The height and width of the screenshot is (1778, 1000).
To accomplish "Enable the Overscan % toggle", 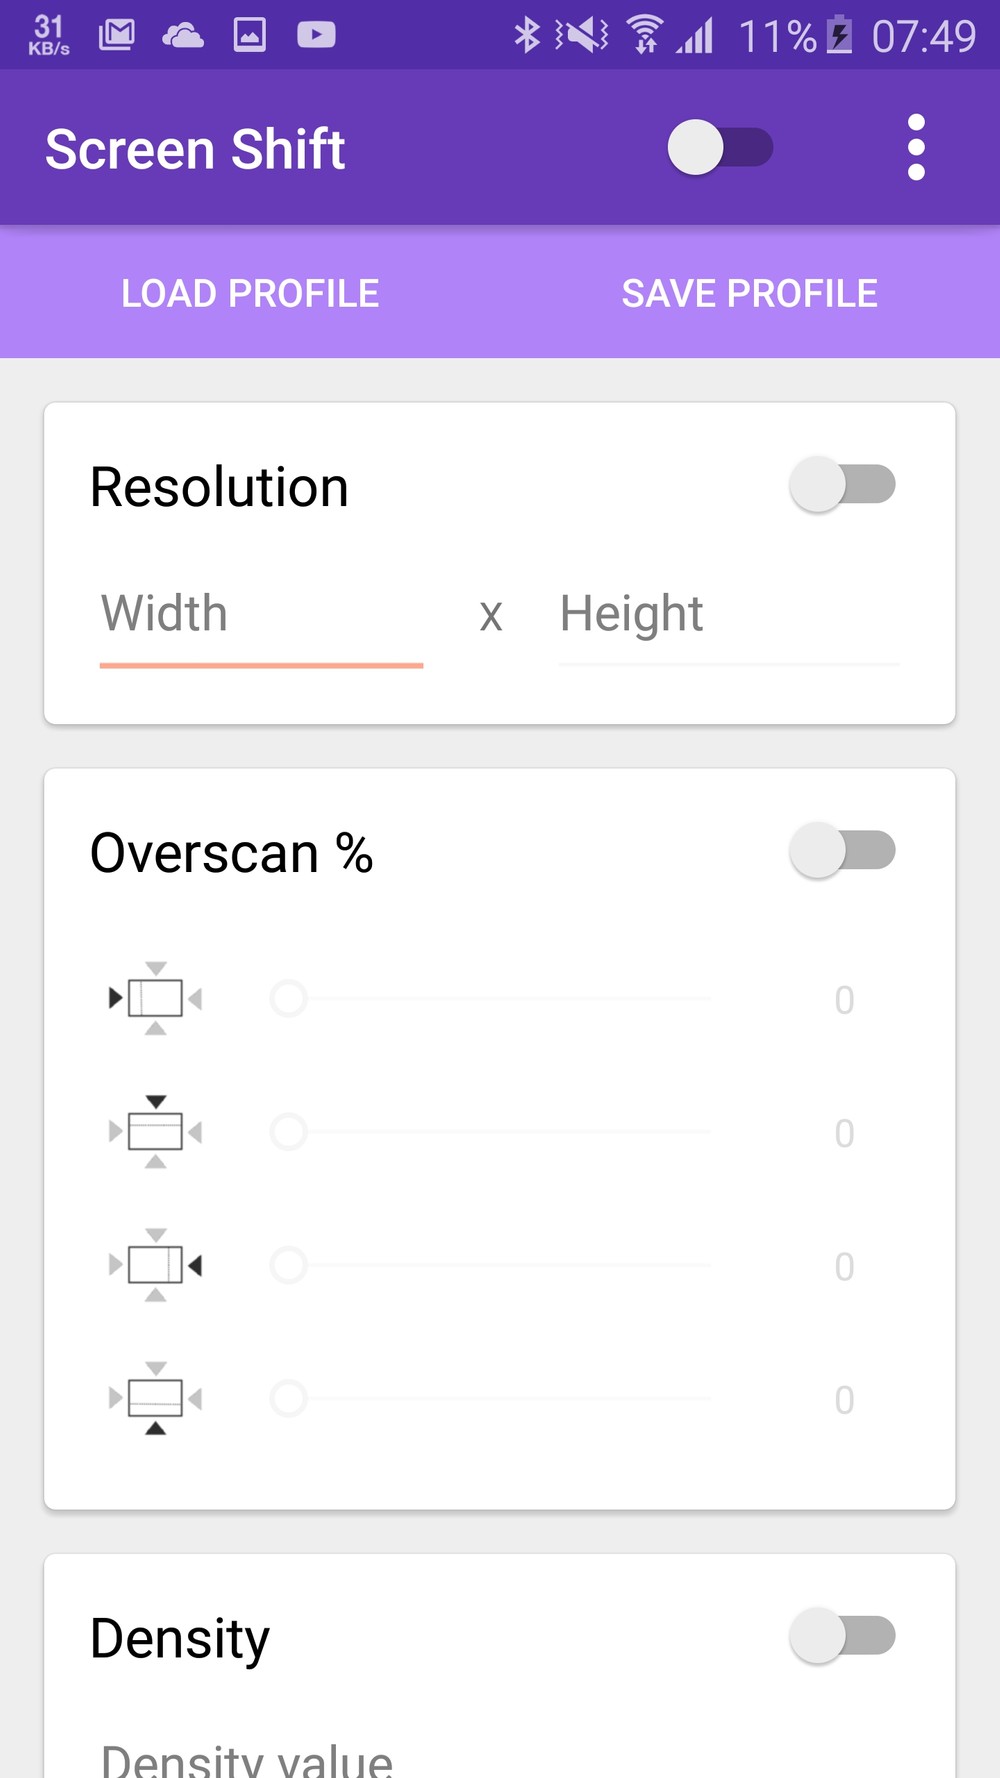I will (842, 851).
